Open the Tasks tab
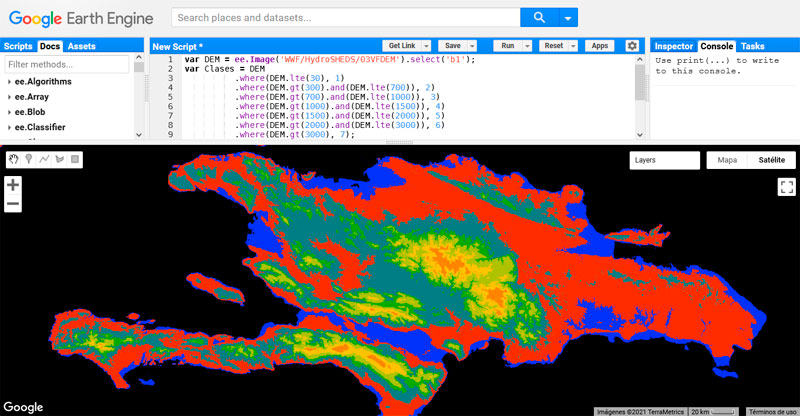The height and width of the screenshot is (416, 800). [x=753, y=46]
